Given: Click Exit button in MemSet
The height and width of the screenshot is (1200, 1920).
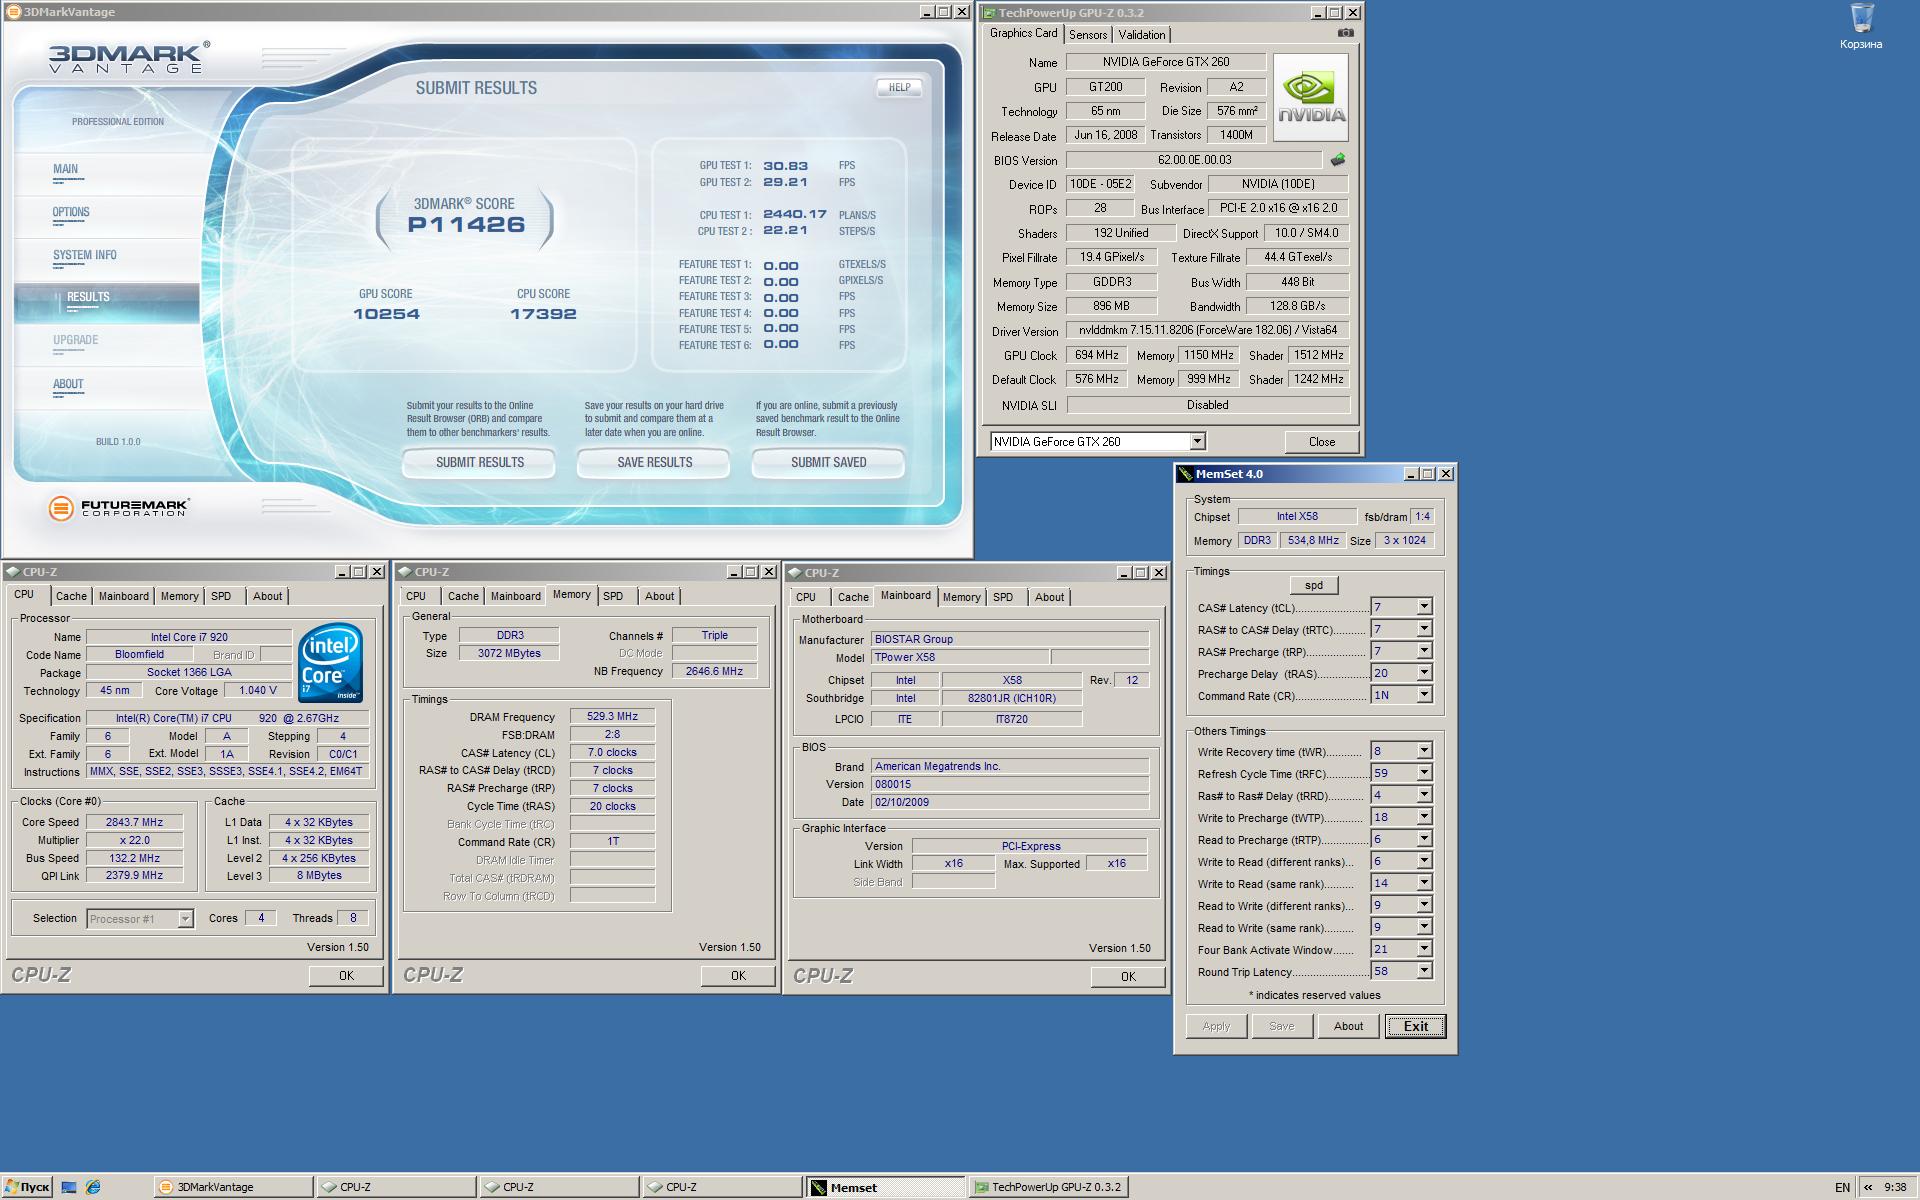Looking at the screenshot, I should coord(1415,1026).
